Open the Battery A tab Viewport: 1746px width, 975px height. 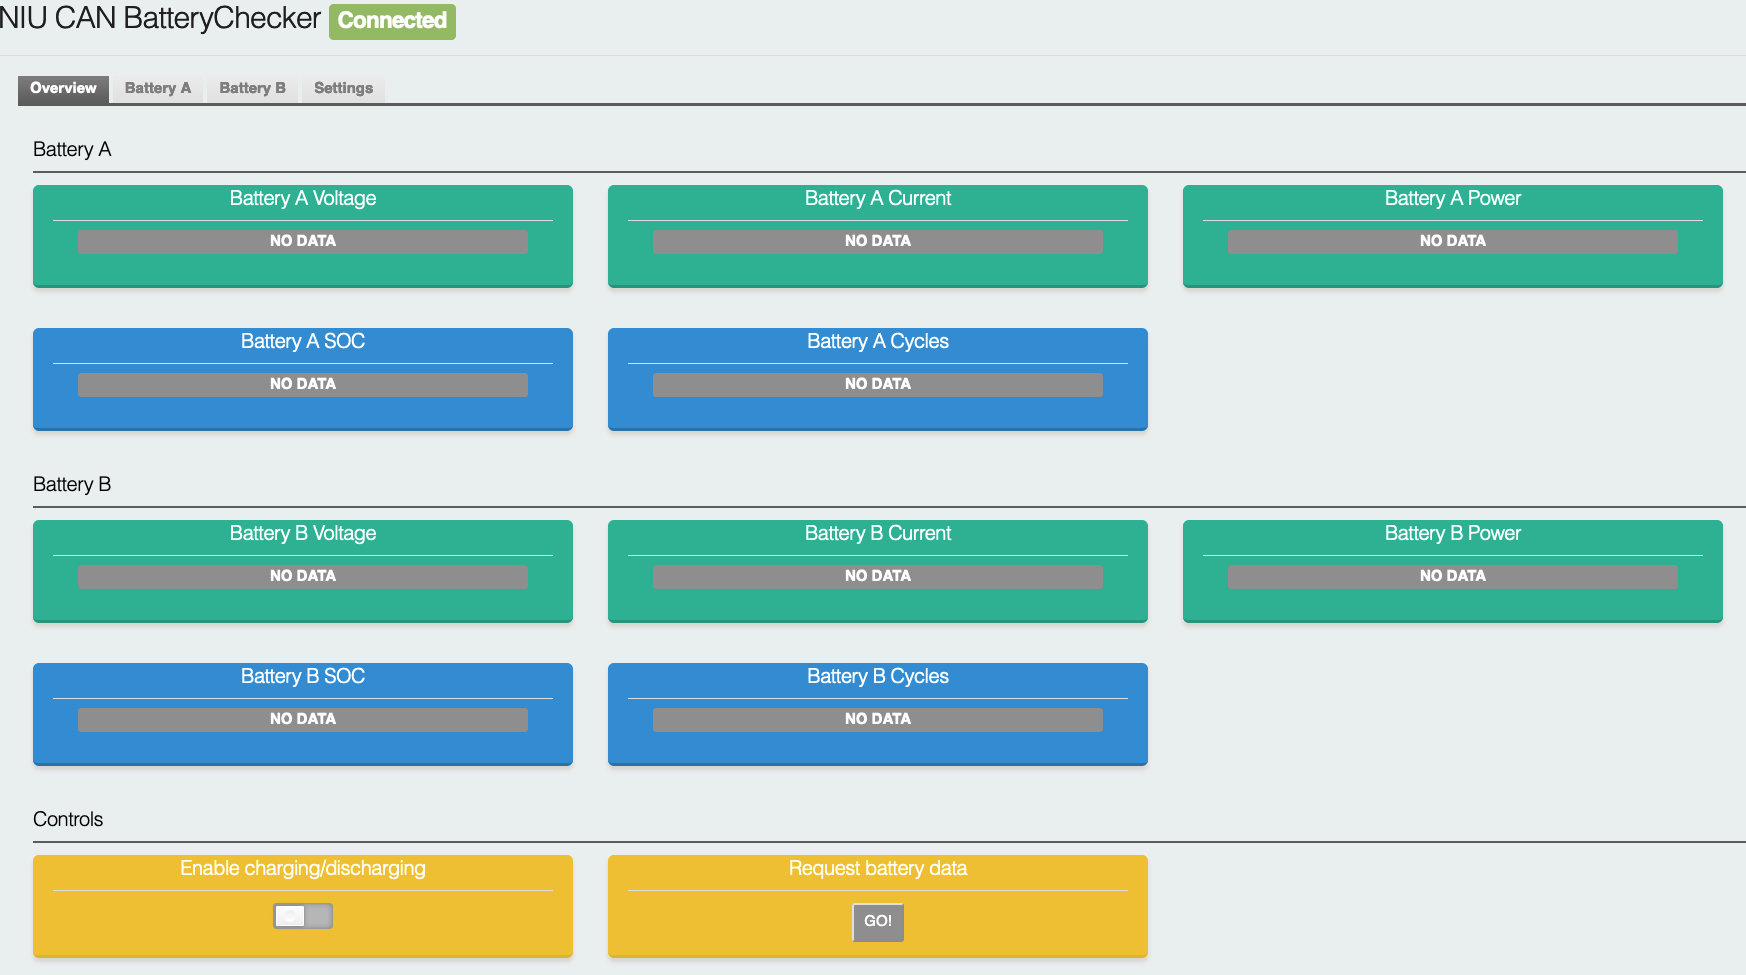point(157,88)
